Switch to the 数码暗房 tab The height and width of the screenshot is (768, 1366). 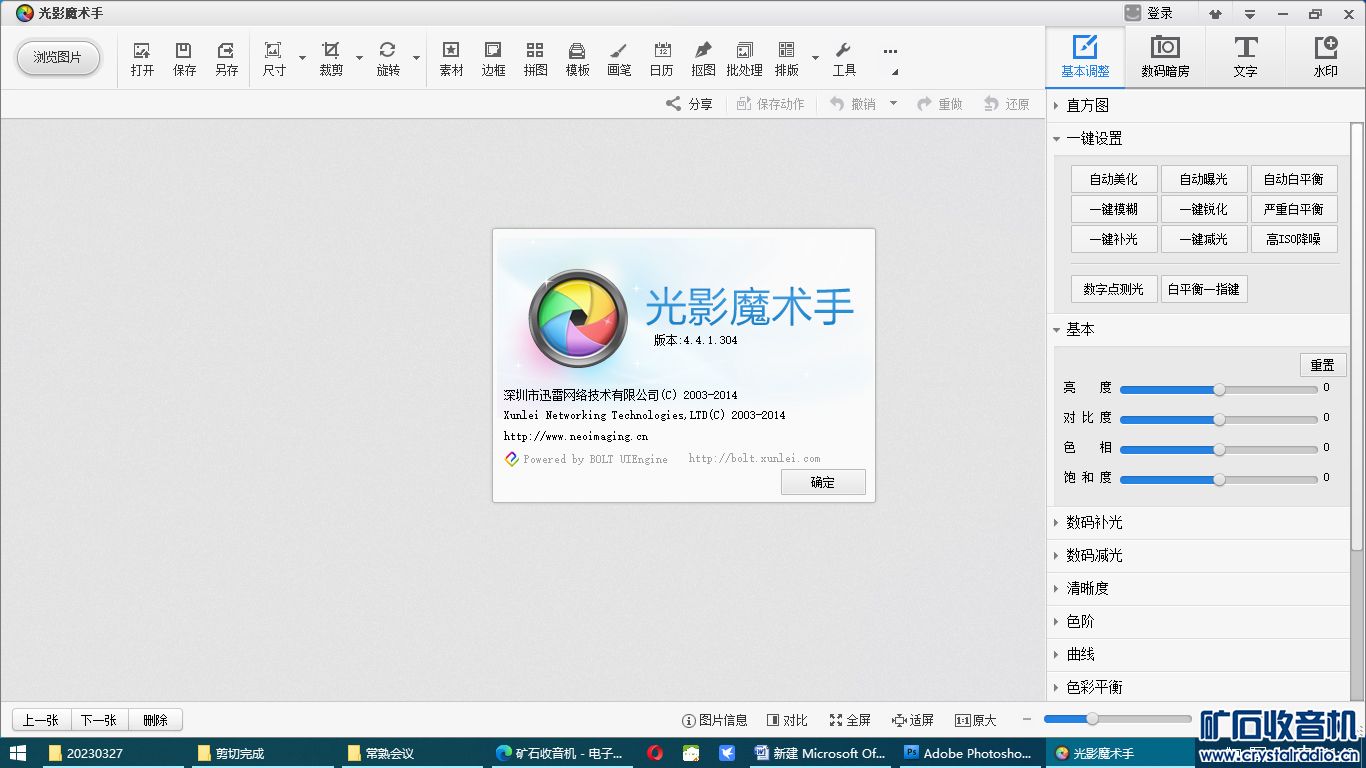[1165, 57]
